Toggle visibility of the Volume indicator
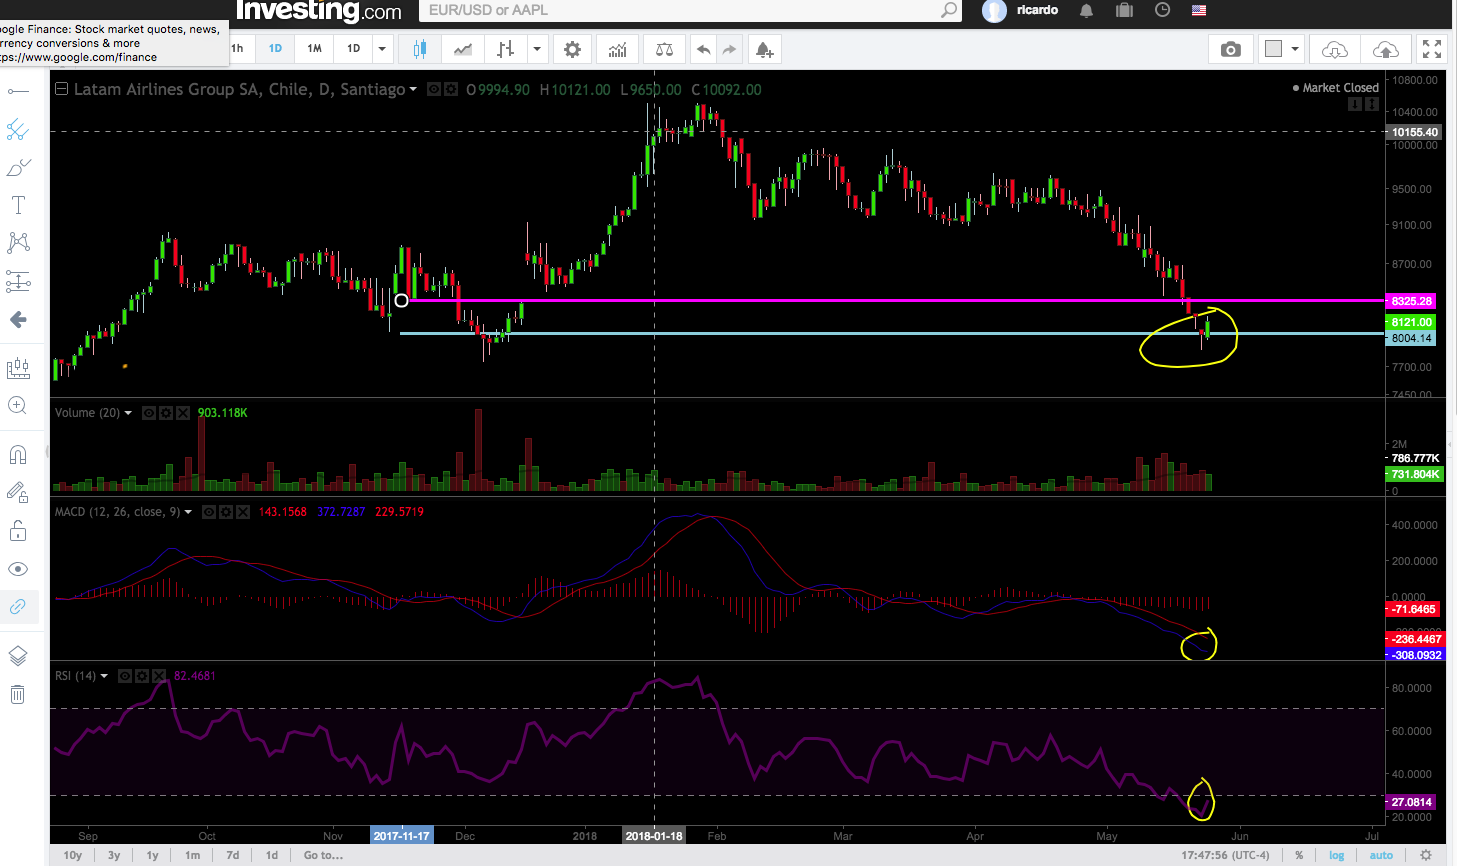Viewport: 1457px width, 866px height. 149,413
